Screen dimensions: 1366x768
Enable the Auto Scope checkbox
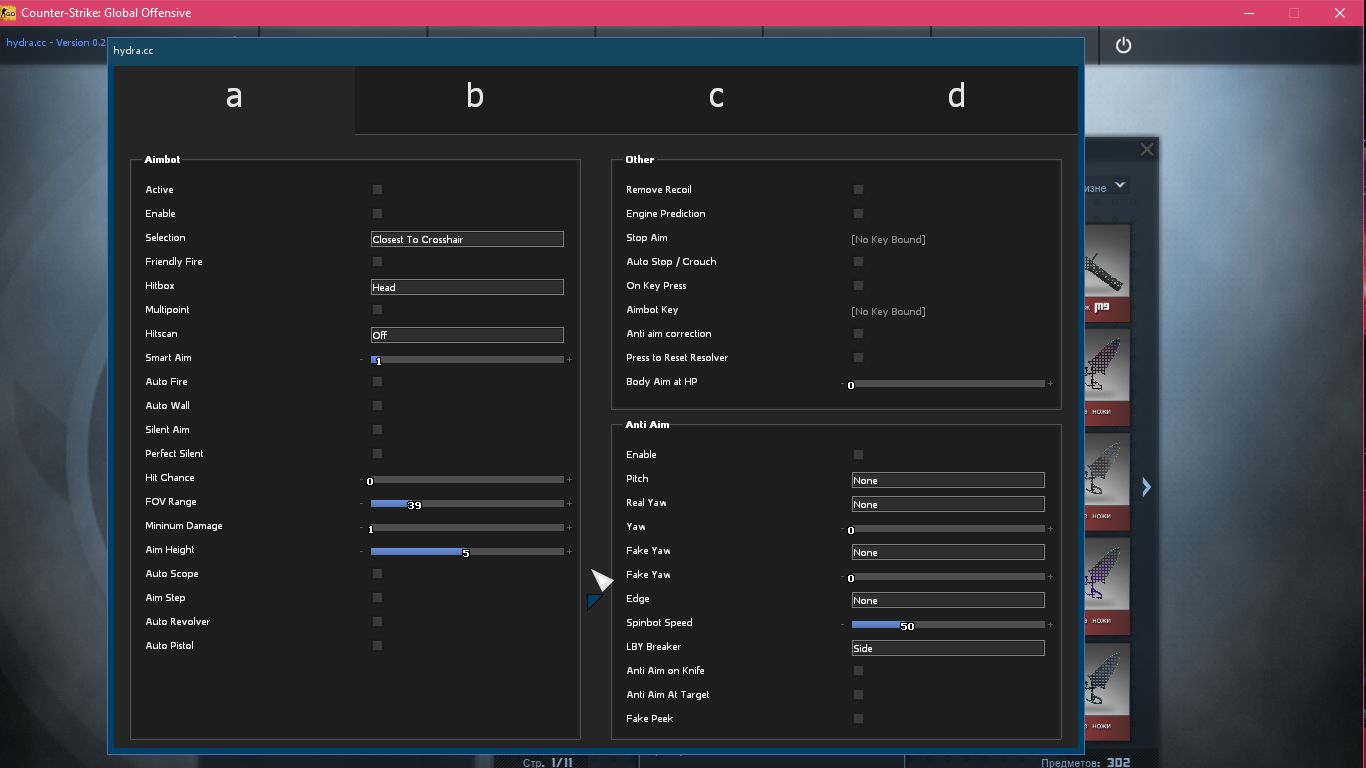click(x=377, y=573)
